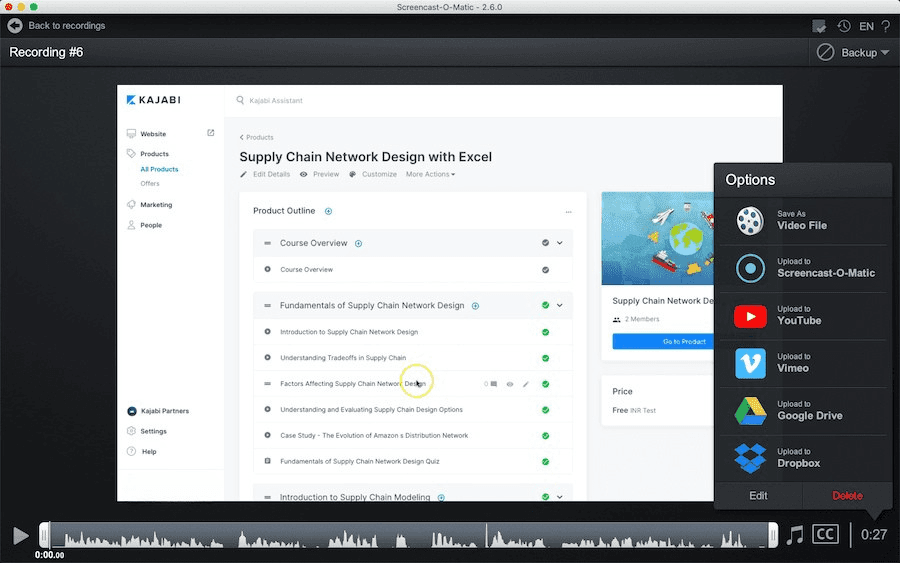Toggle the CC captions button
Image resolution: width=900 pixels, height=563 pixels.
coord(825,535)
